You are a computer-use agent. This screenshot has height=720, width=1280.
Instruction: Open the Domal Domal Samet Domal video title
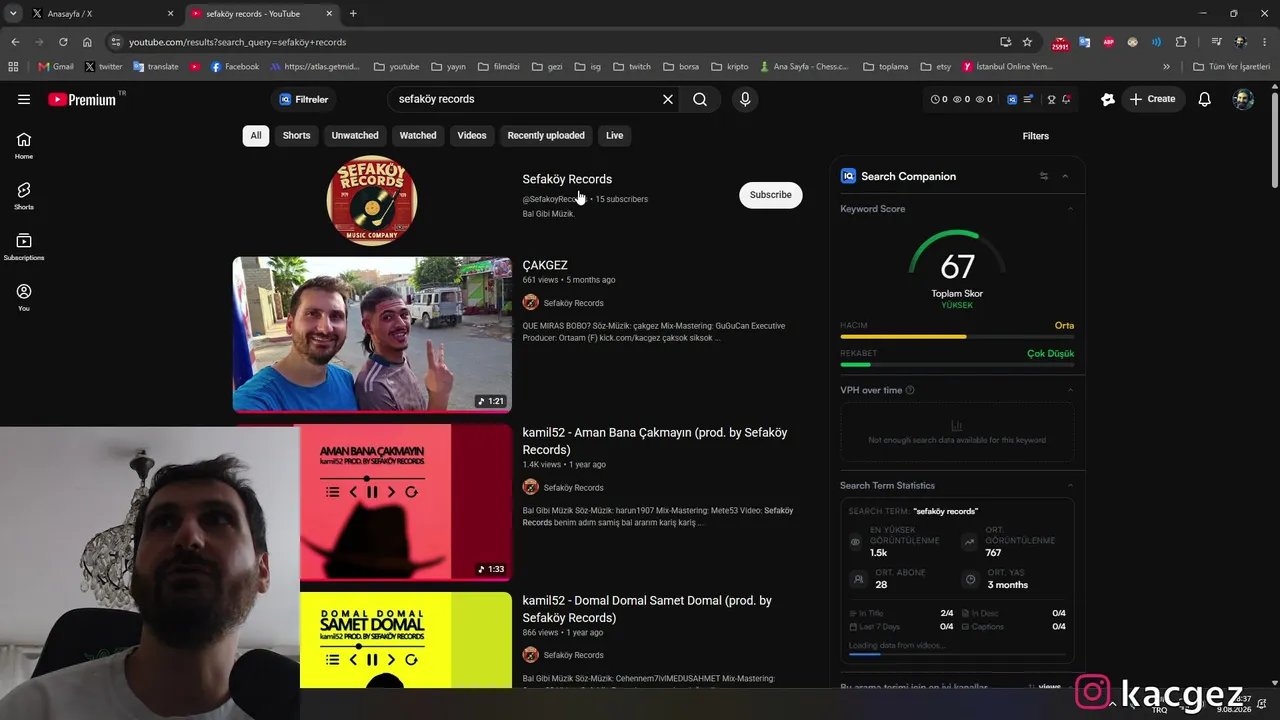(647, 609)
